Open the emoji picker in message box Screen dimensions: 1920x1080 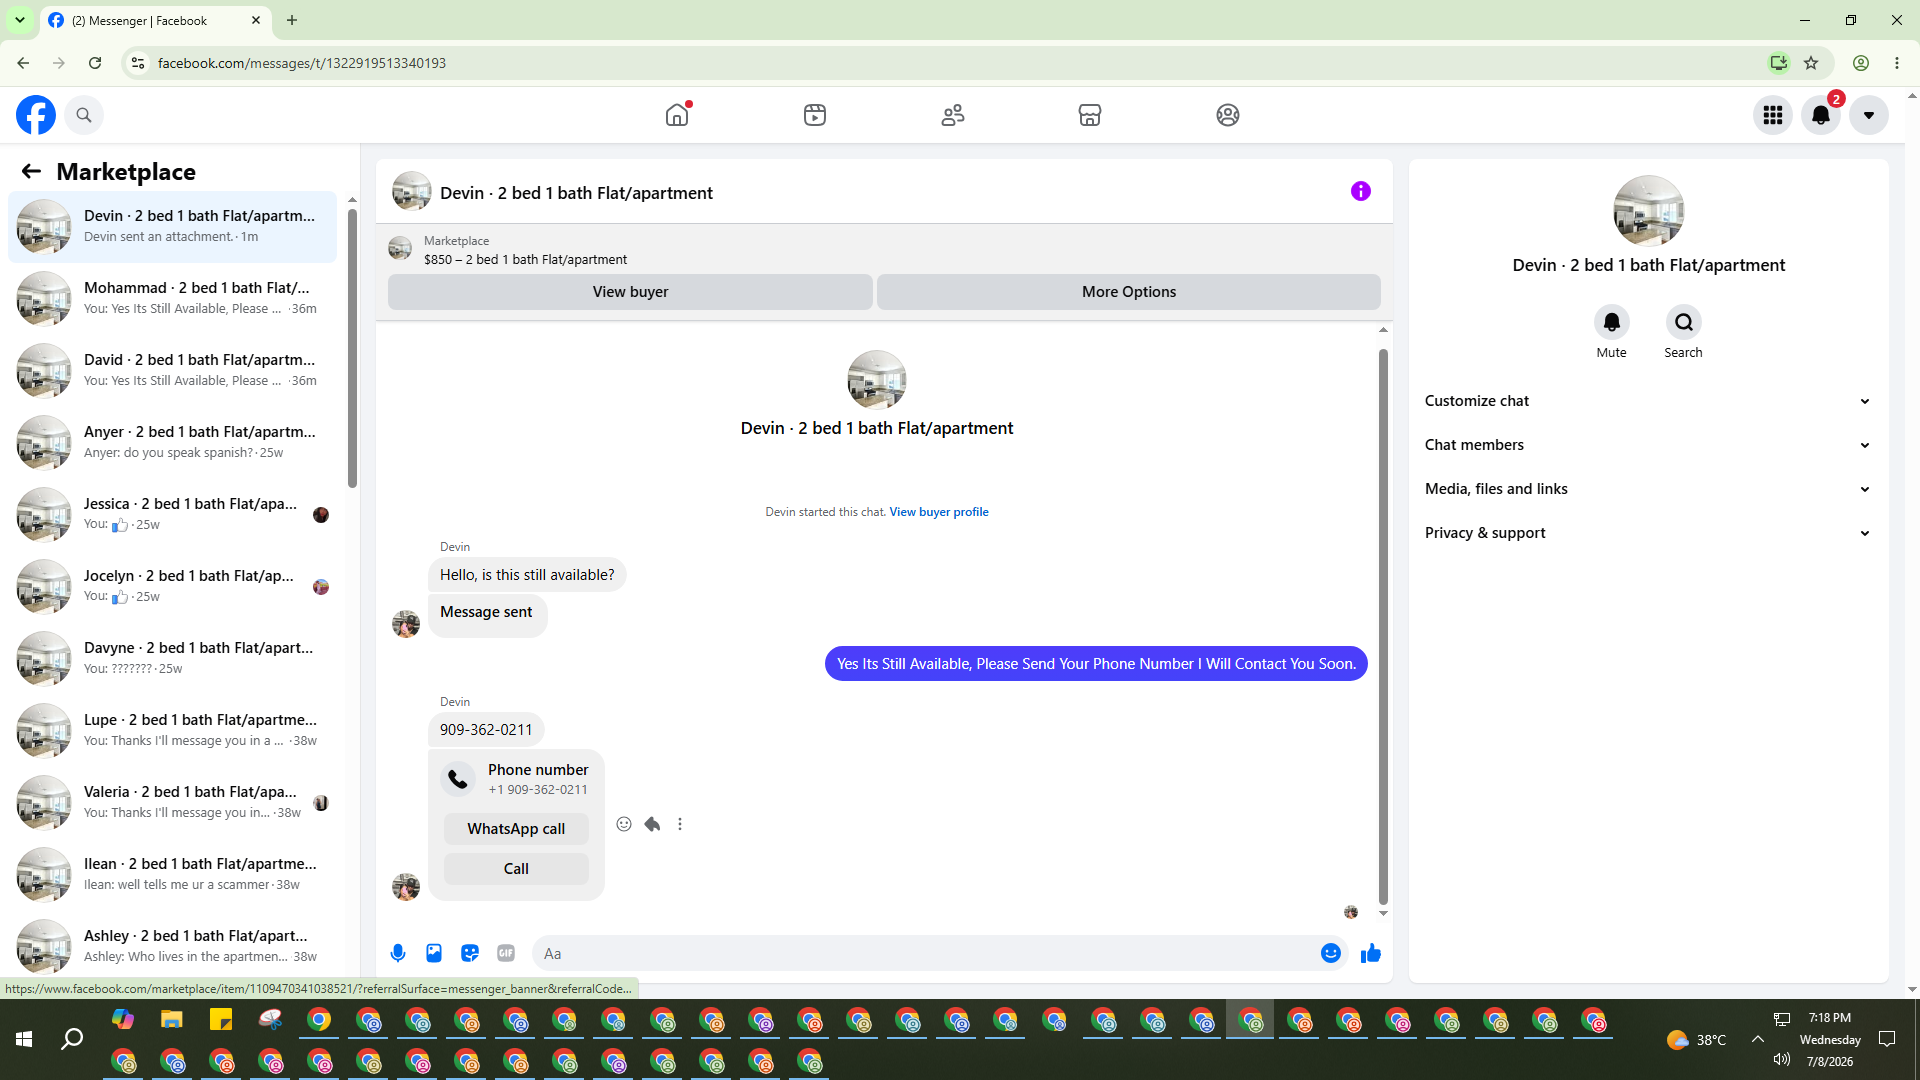click(1331, 954)
